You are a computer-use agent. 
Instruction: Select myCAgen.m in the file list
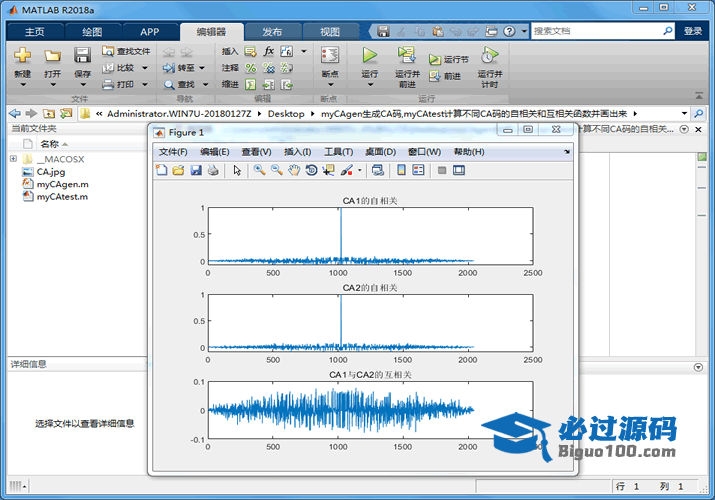(x=62, y=184)
